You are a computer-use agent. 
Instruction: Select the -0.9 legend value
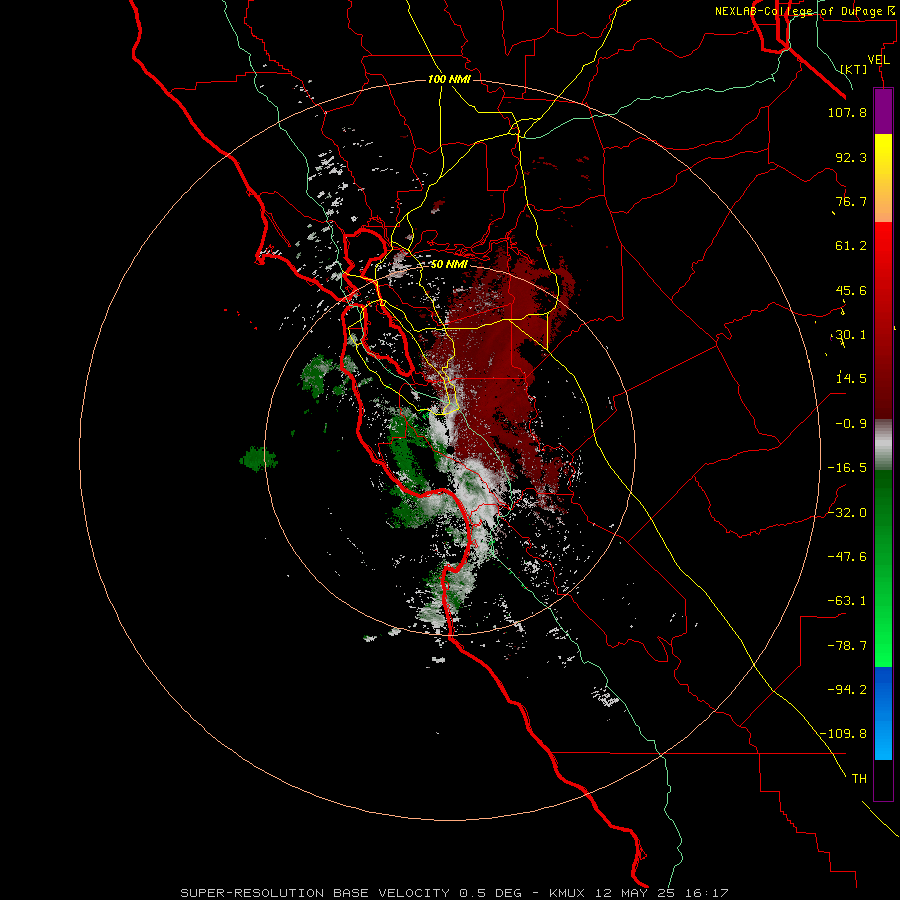(x=851, y=424)
